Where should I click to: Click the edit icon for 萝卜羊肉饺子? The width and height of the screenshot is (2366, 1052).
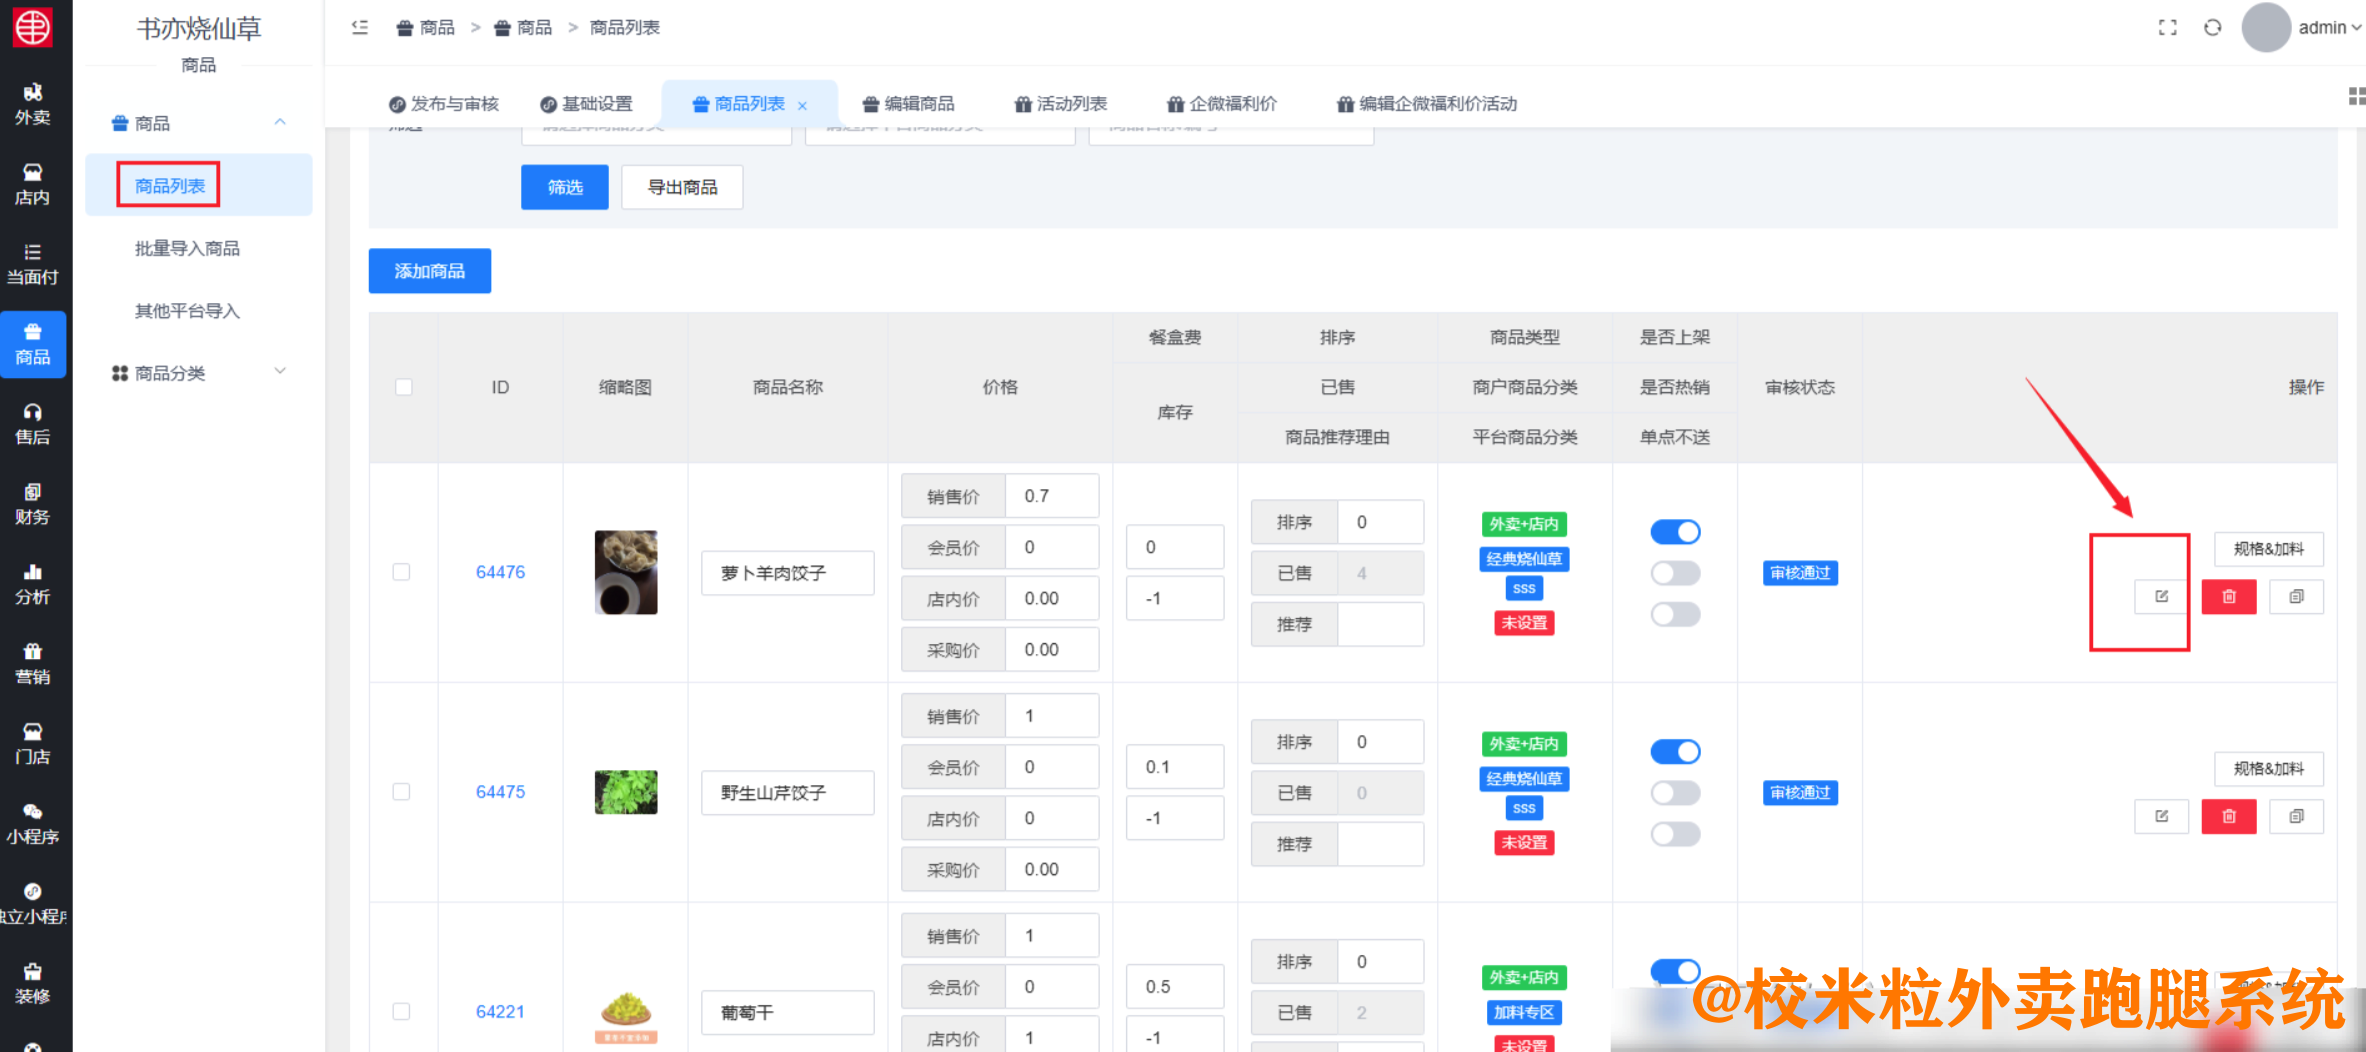[x=2162, y=596]
